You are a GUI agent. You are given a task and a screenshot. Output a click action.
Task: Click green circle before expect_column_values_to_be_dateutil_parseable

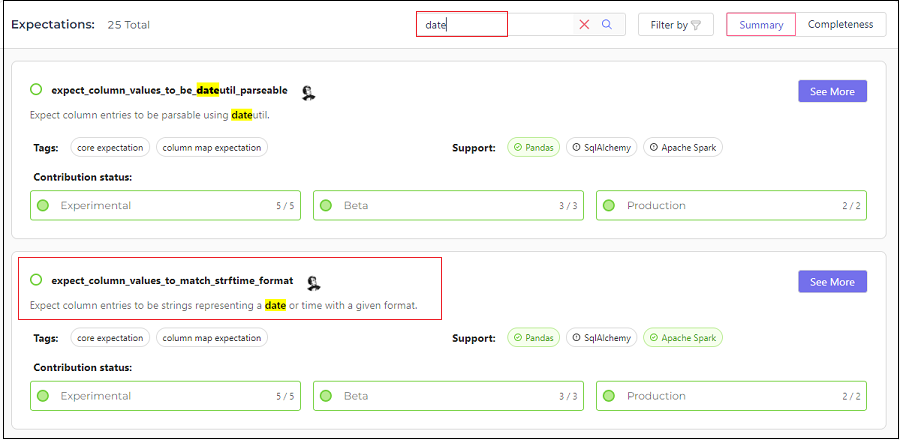36,89
